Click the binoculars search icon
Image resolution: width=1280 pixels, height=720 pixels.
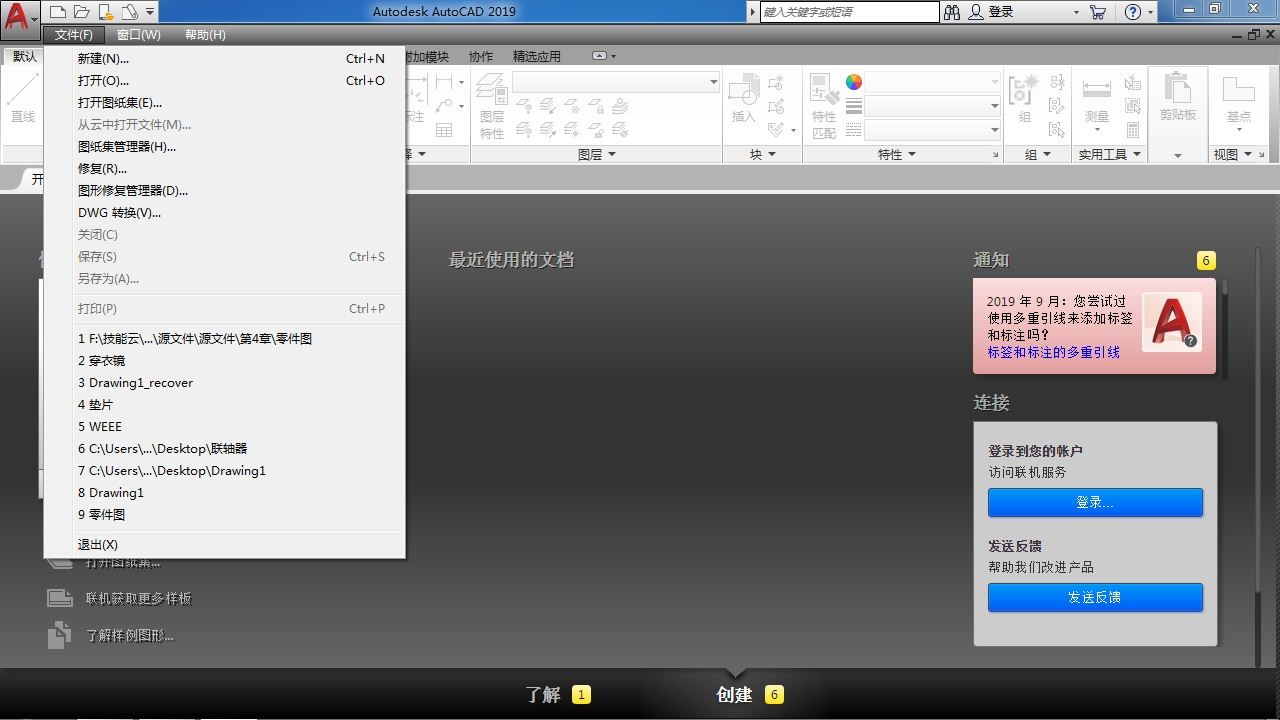(951, 12)
